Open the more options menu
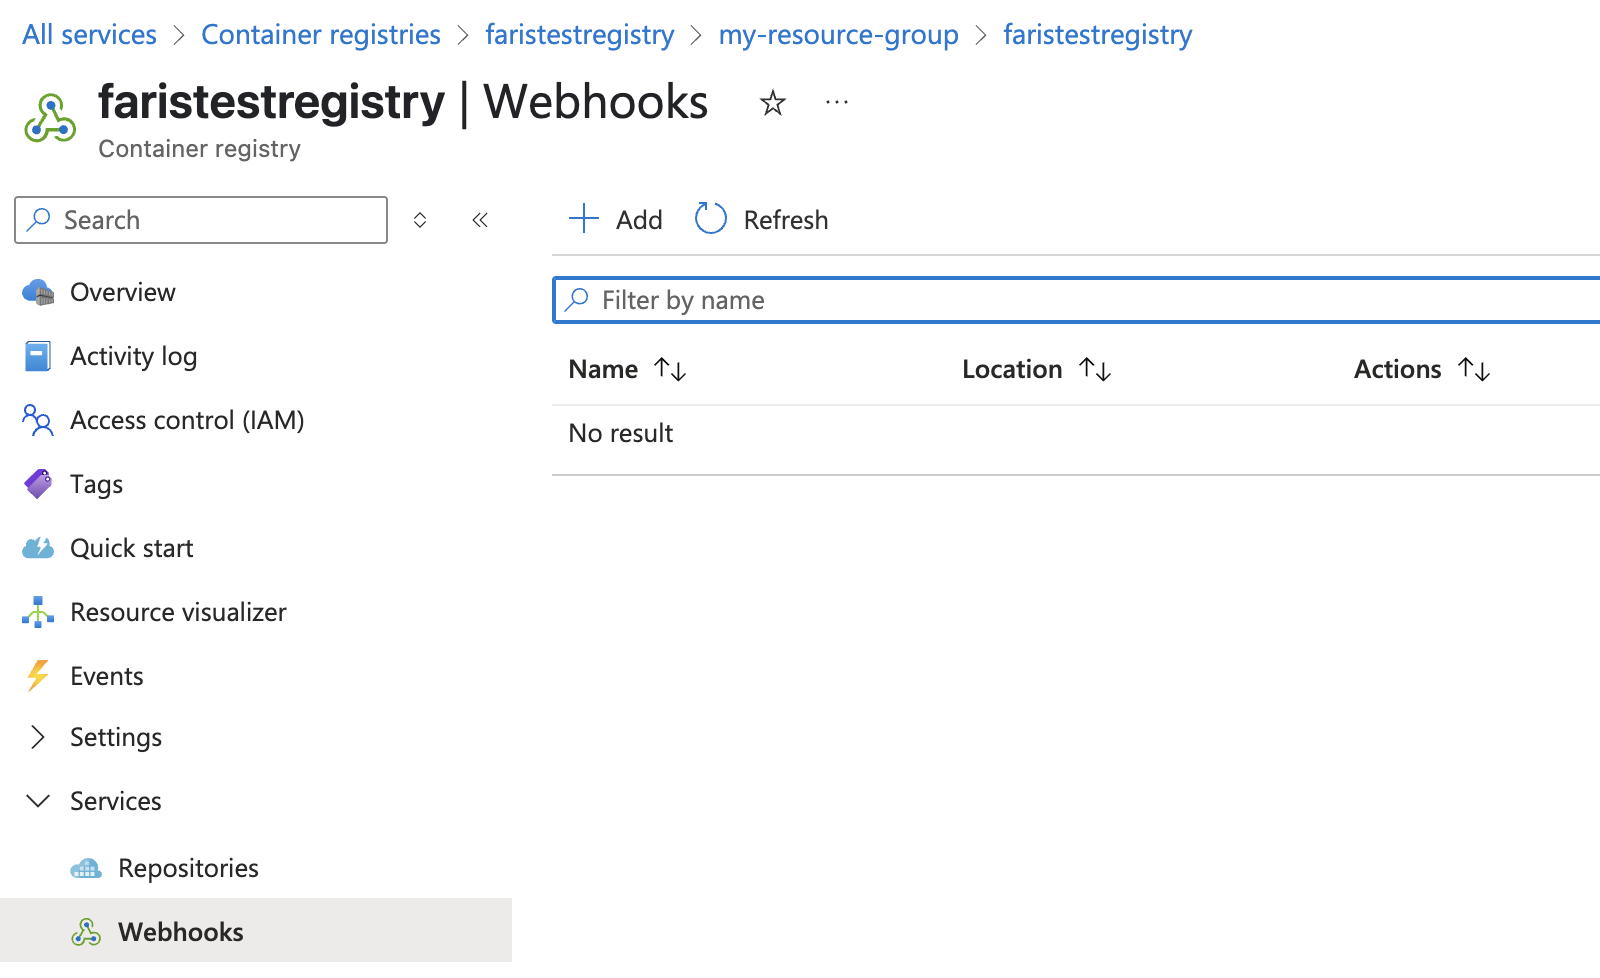The image size is (1600, 978). (837, 101)
